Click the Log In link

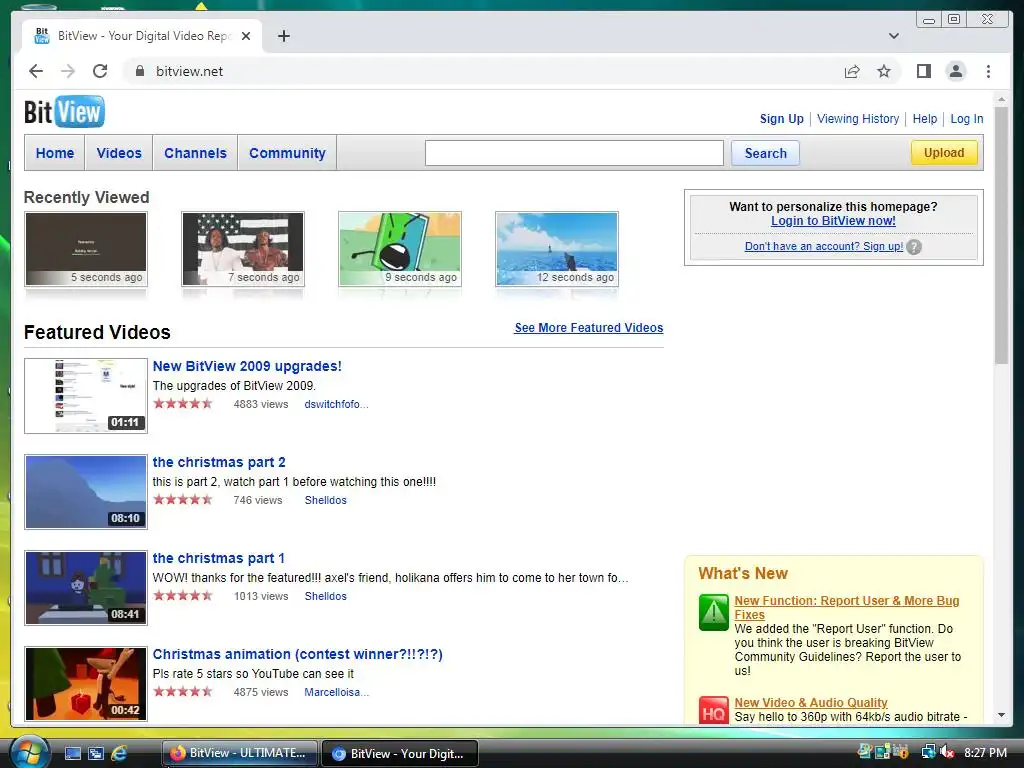[x=967, y=119]
